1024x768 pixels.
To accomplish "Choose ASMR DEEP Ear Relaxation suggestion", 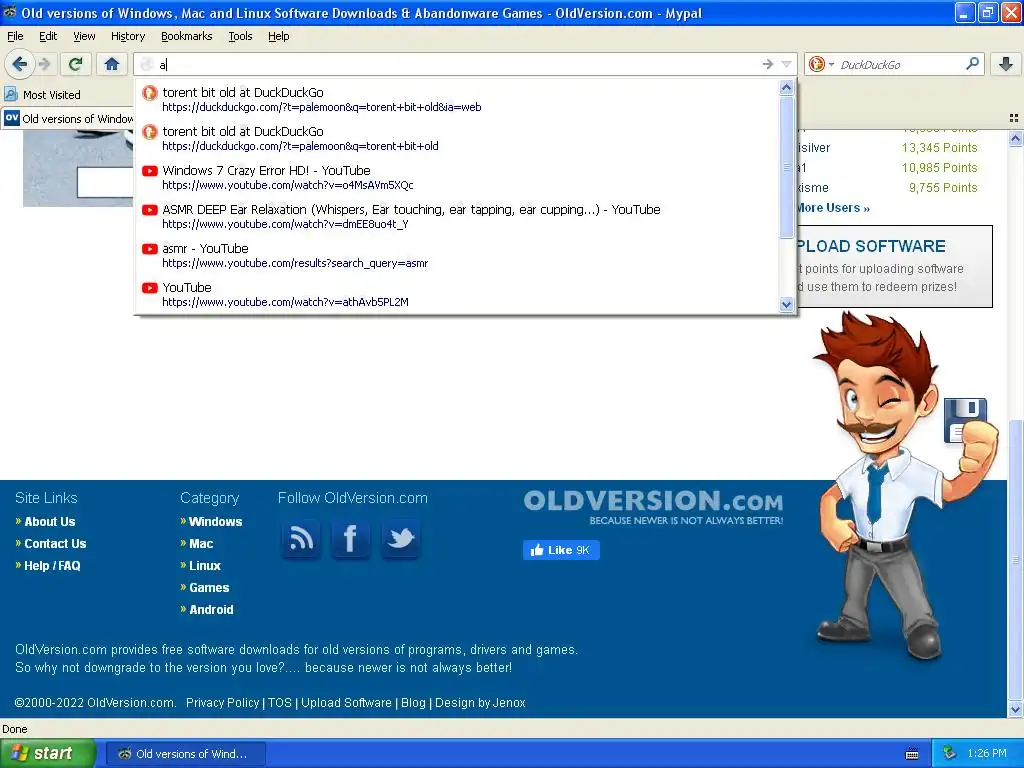I will pos(457,216).
